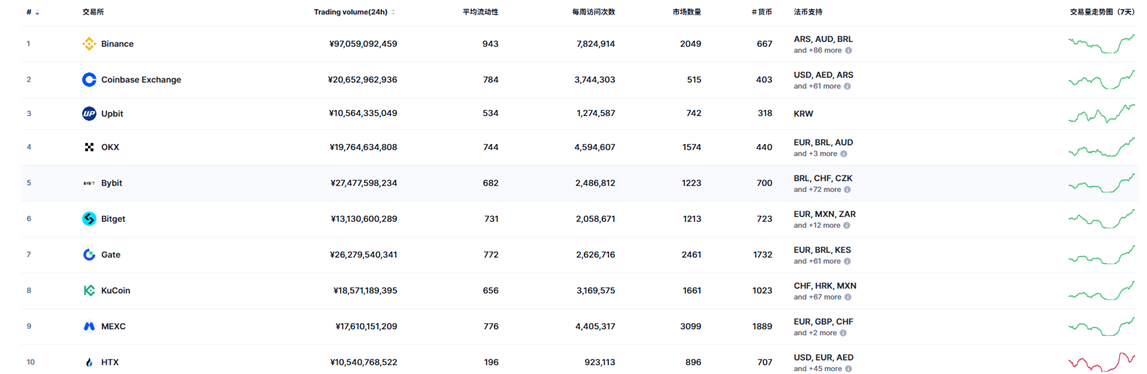Viewport: 1147px width, 374px height.
Task: Open the Binance exchange link
Action: point(117,44)
